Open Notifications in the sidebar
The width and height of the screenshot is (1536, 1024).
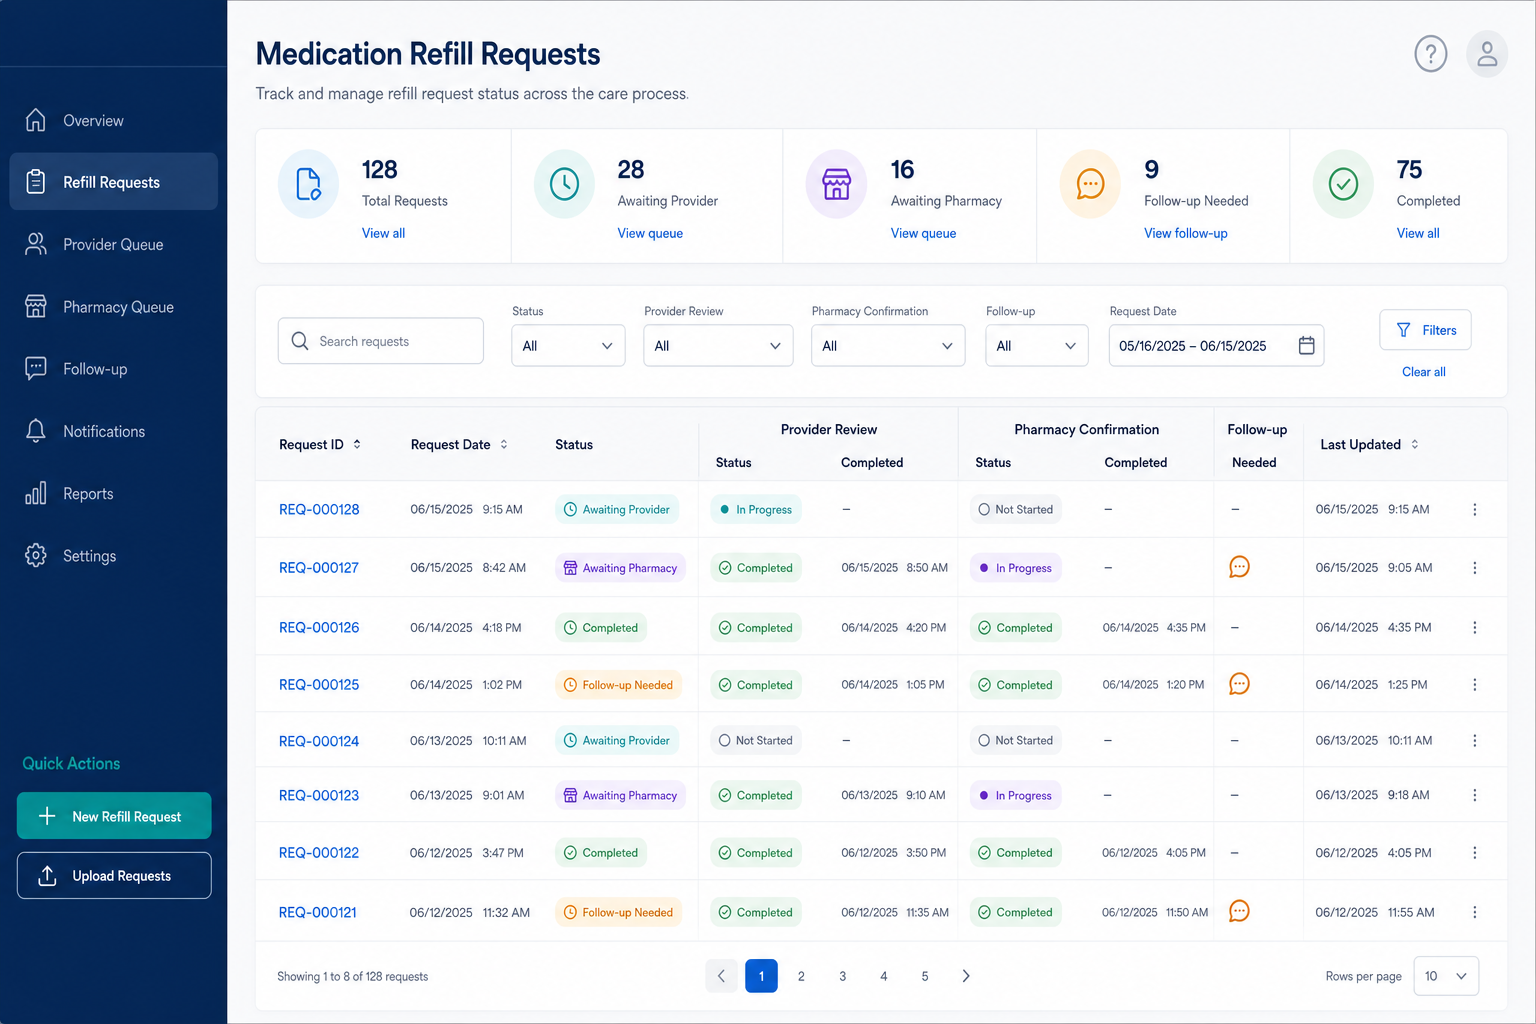[114, 432]
